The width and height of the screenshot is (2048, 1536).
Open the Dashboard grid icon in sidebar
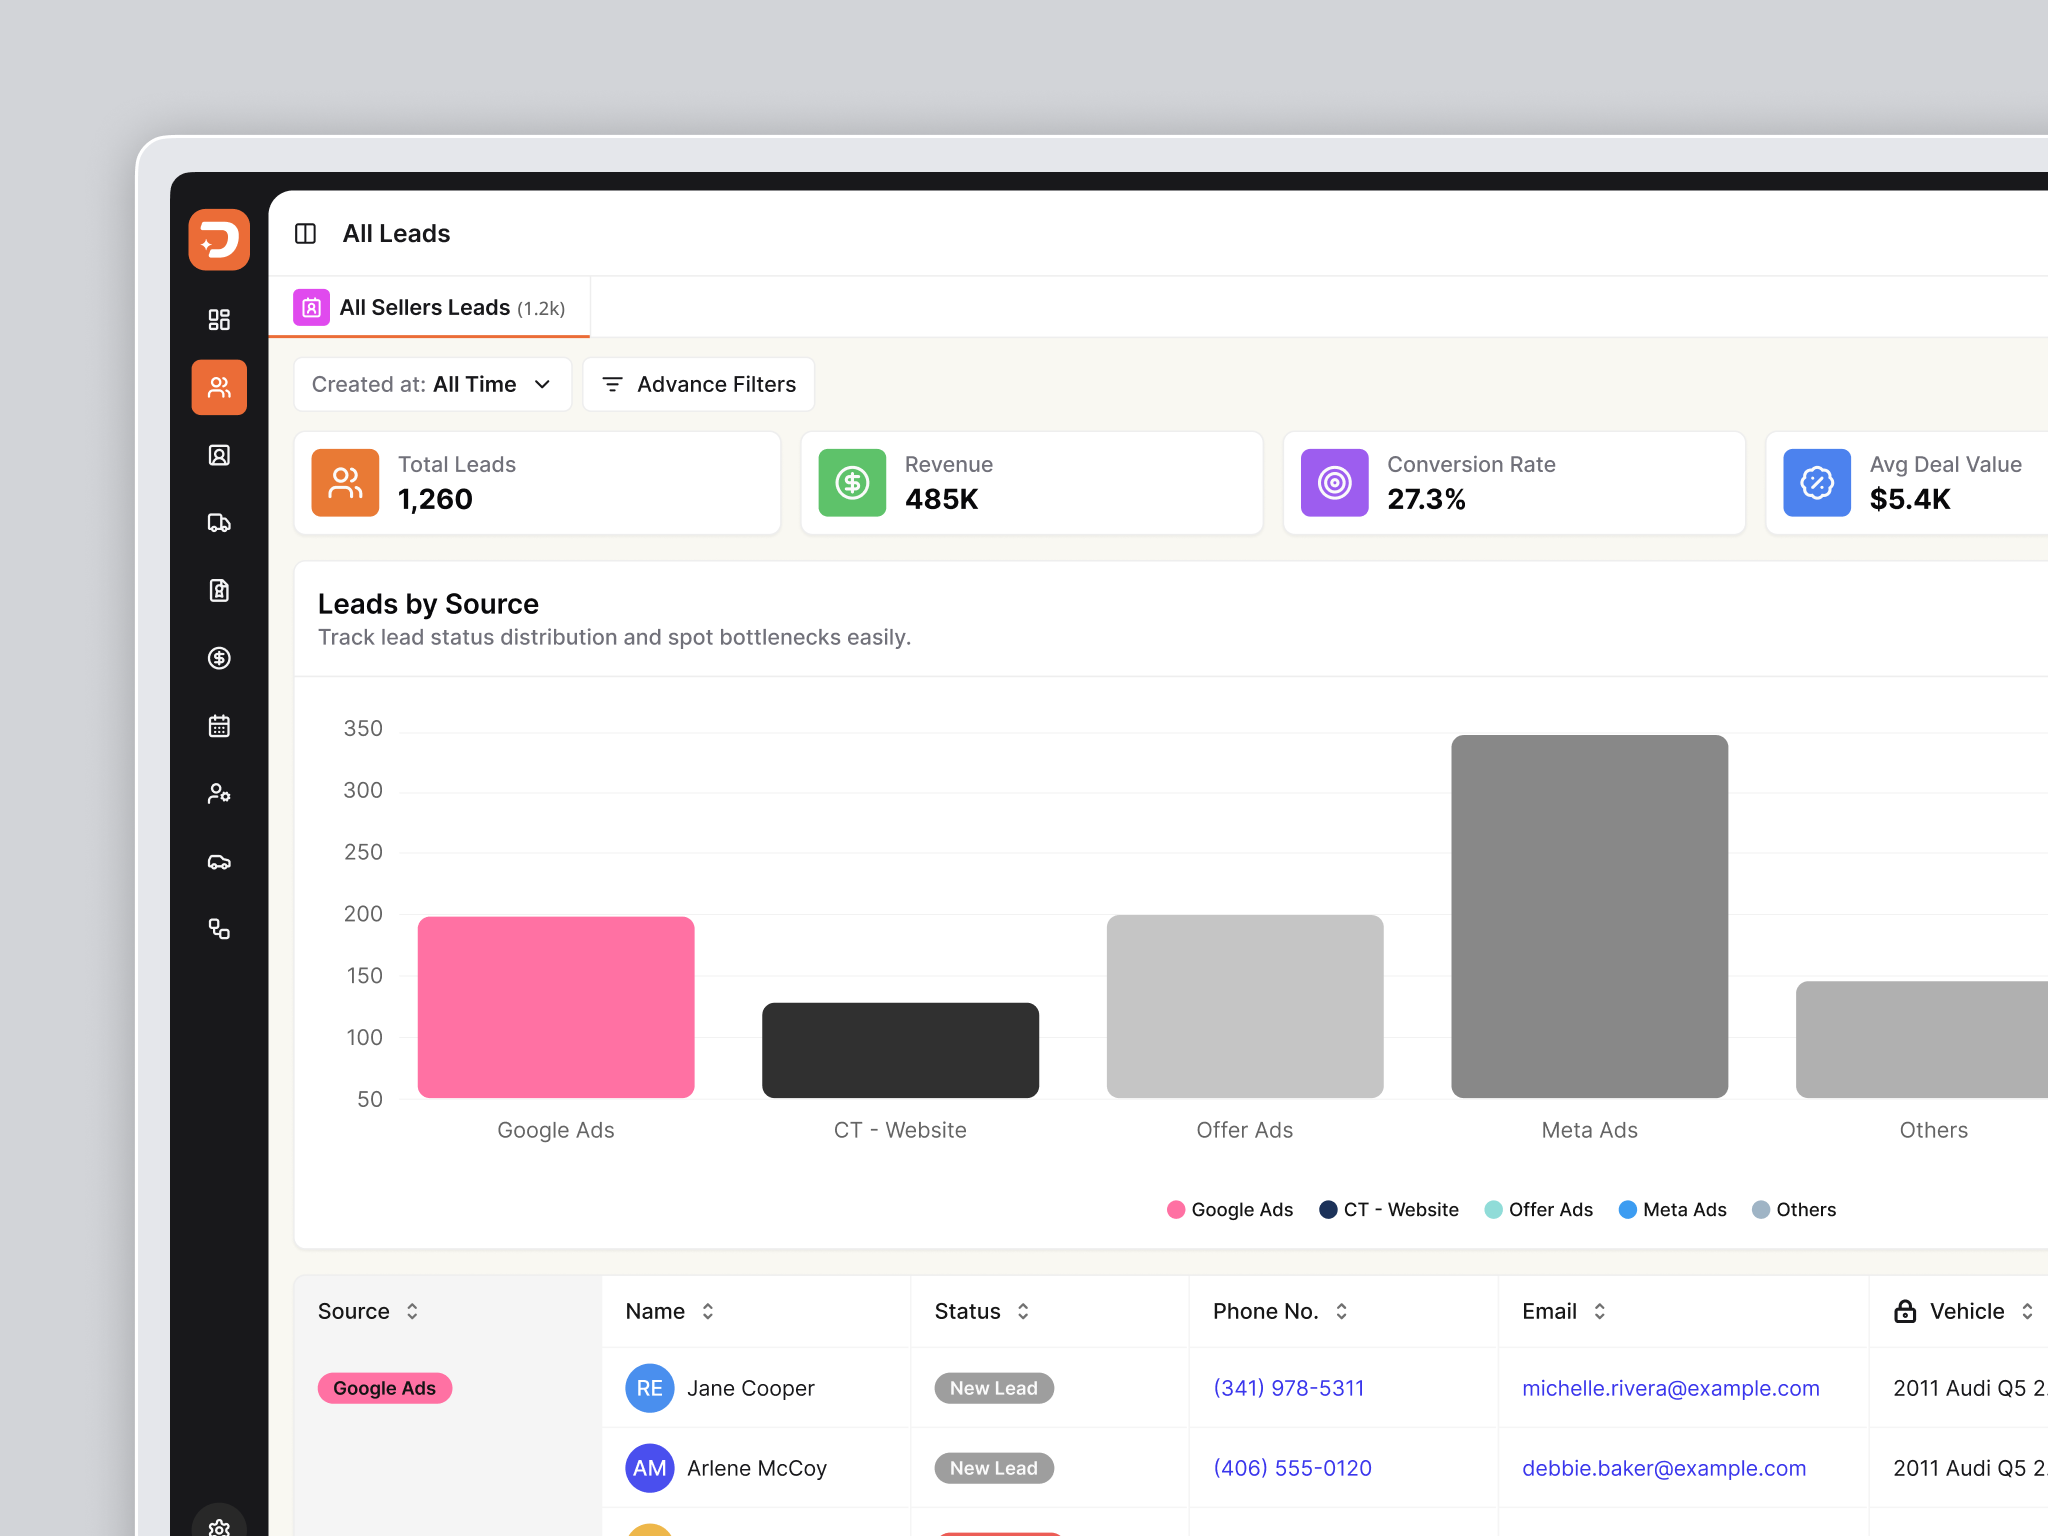[219, 320]
